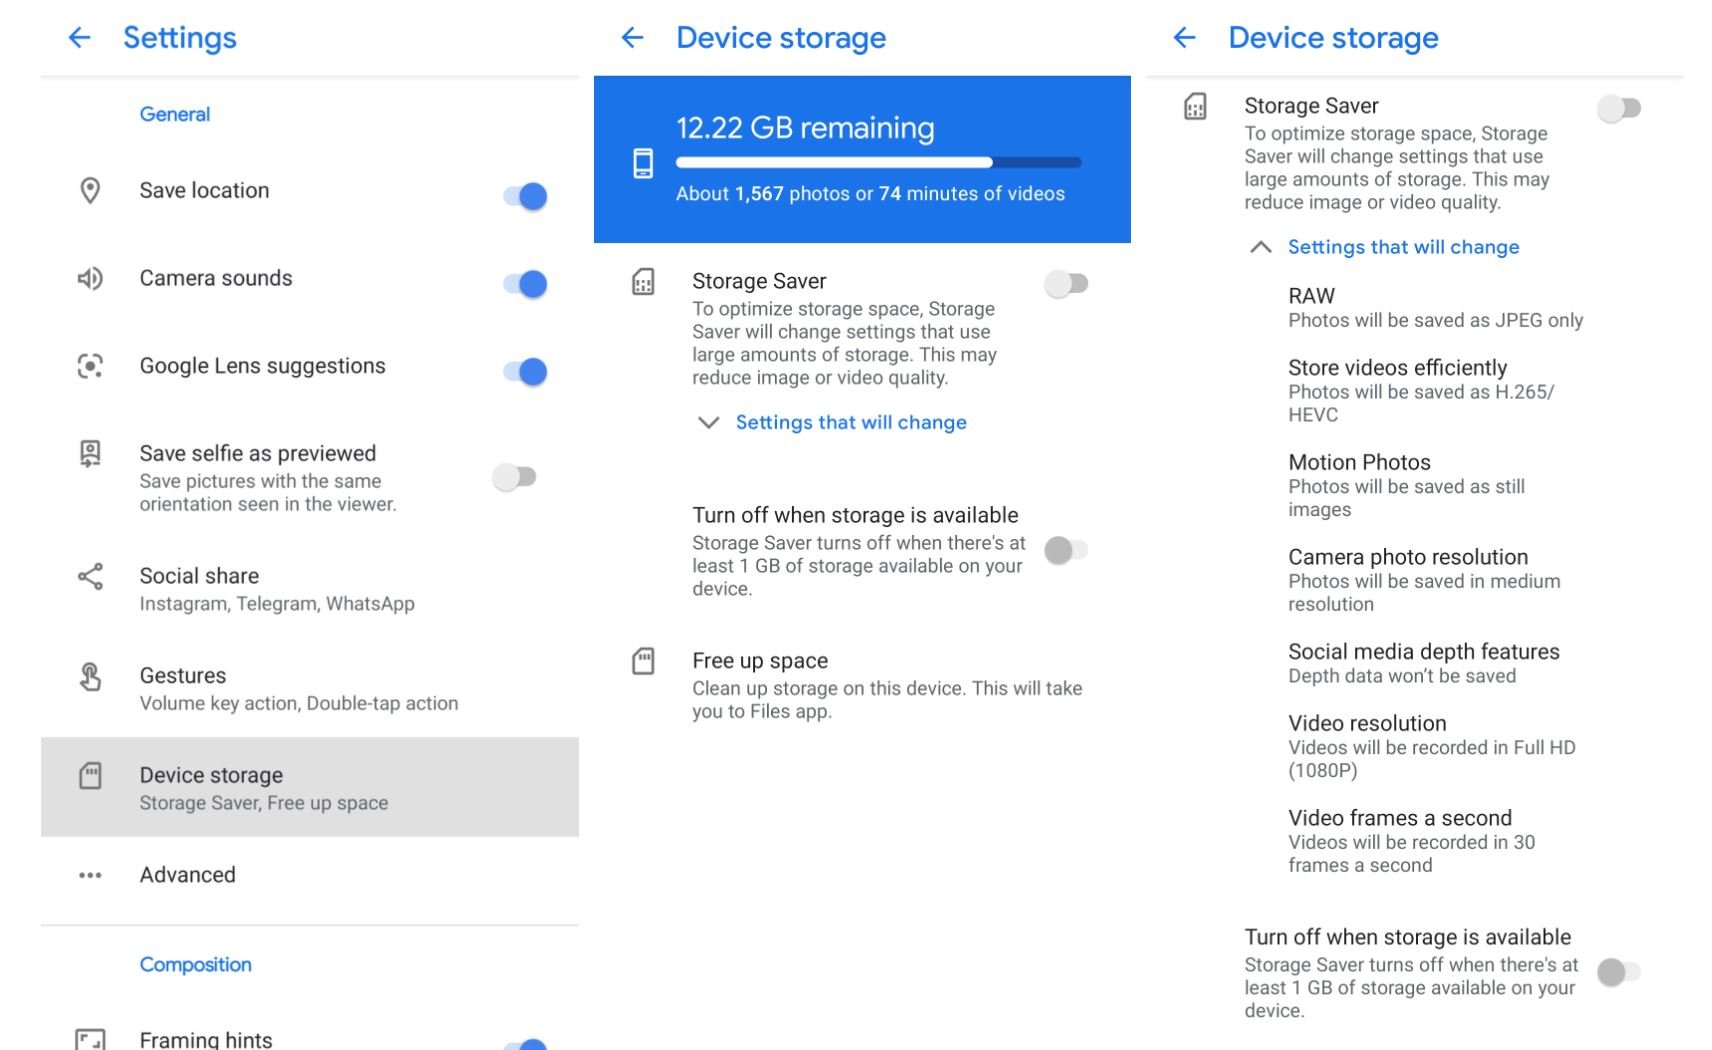Tap the Video resolution Full HD entry
The height and width of the screenshot is (1050, 1712).
[1431, 746]
